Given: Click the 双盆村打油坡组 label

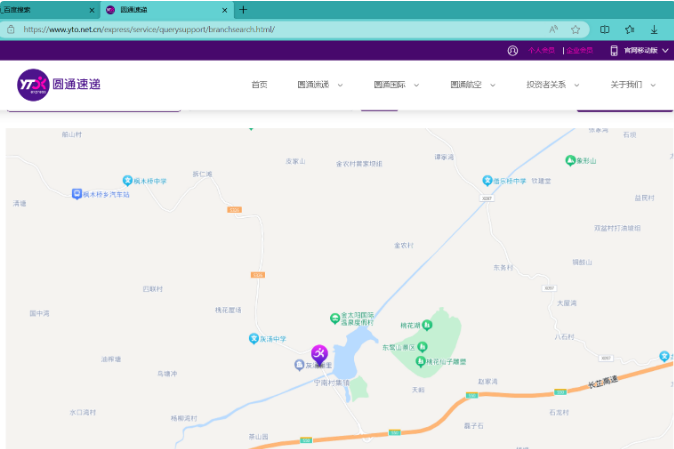Looking at the screenshot, I should pyautogui.click(x=617, y=228).
